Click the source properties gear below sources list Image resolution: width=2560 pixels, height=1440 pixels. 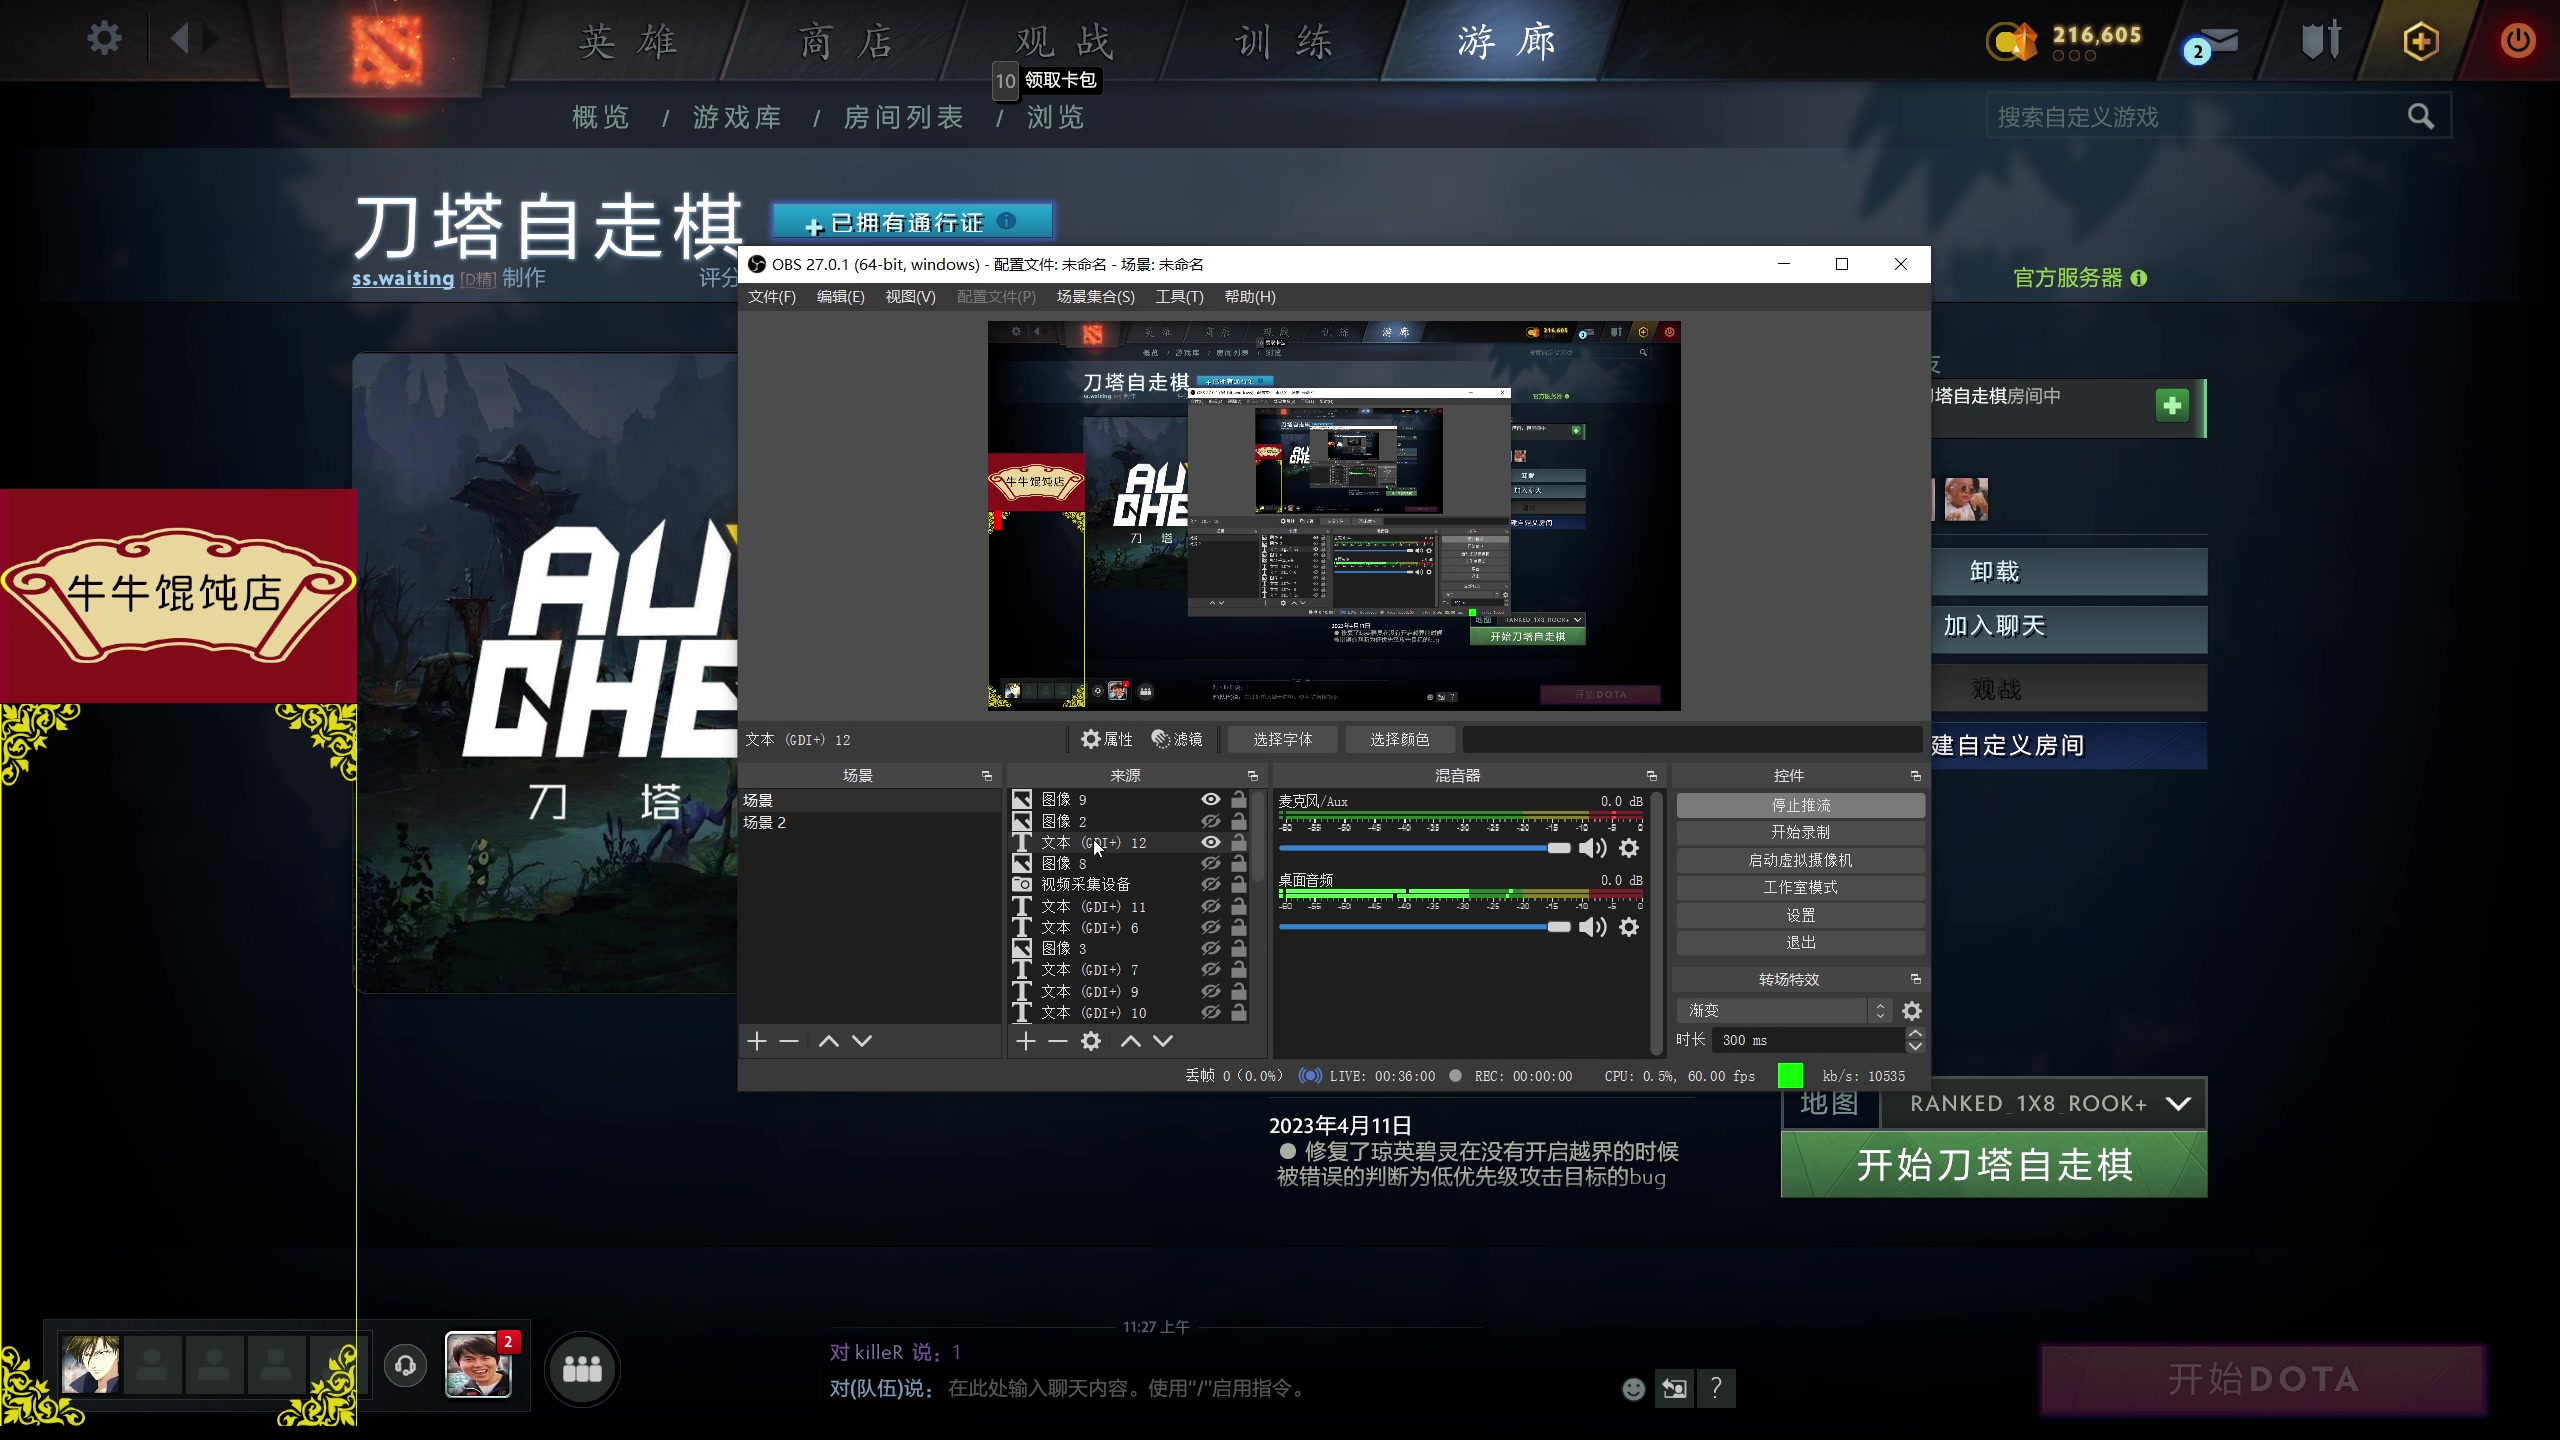coord(1091,1041)
